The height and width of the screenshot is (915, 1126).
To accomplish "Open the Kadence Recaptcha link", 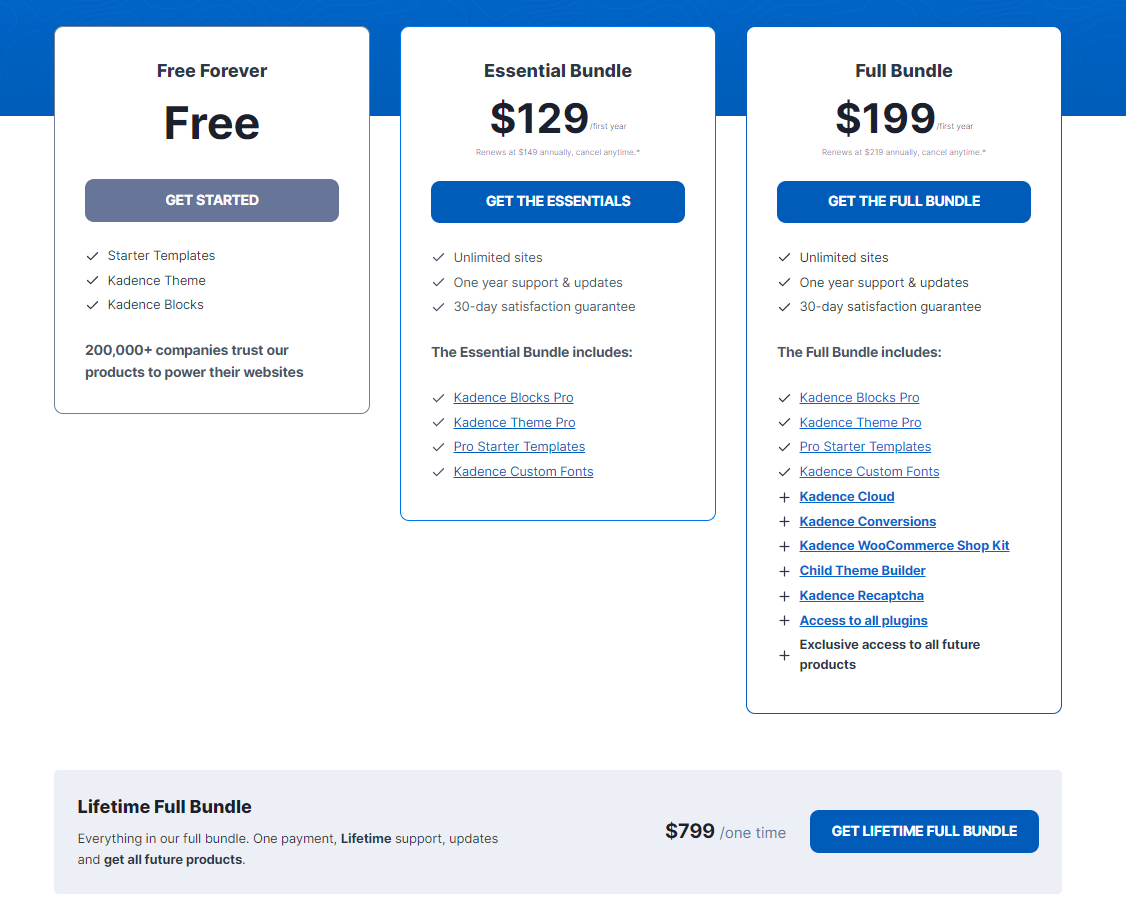I will tap(861, 596).
